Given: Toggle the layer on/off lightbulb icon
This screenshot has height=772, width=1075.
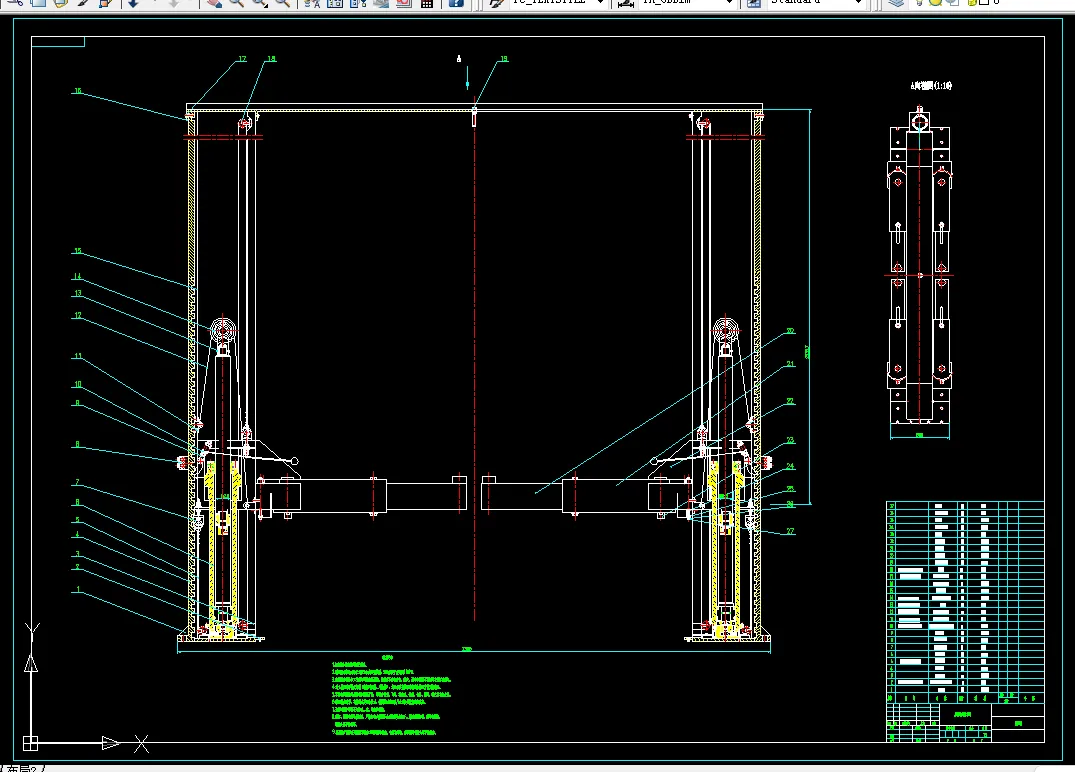Looking at the screenshot, I should pos(921,3).
